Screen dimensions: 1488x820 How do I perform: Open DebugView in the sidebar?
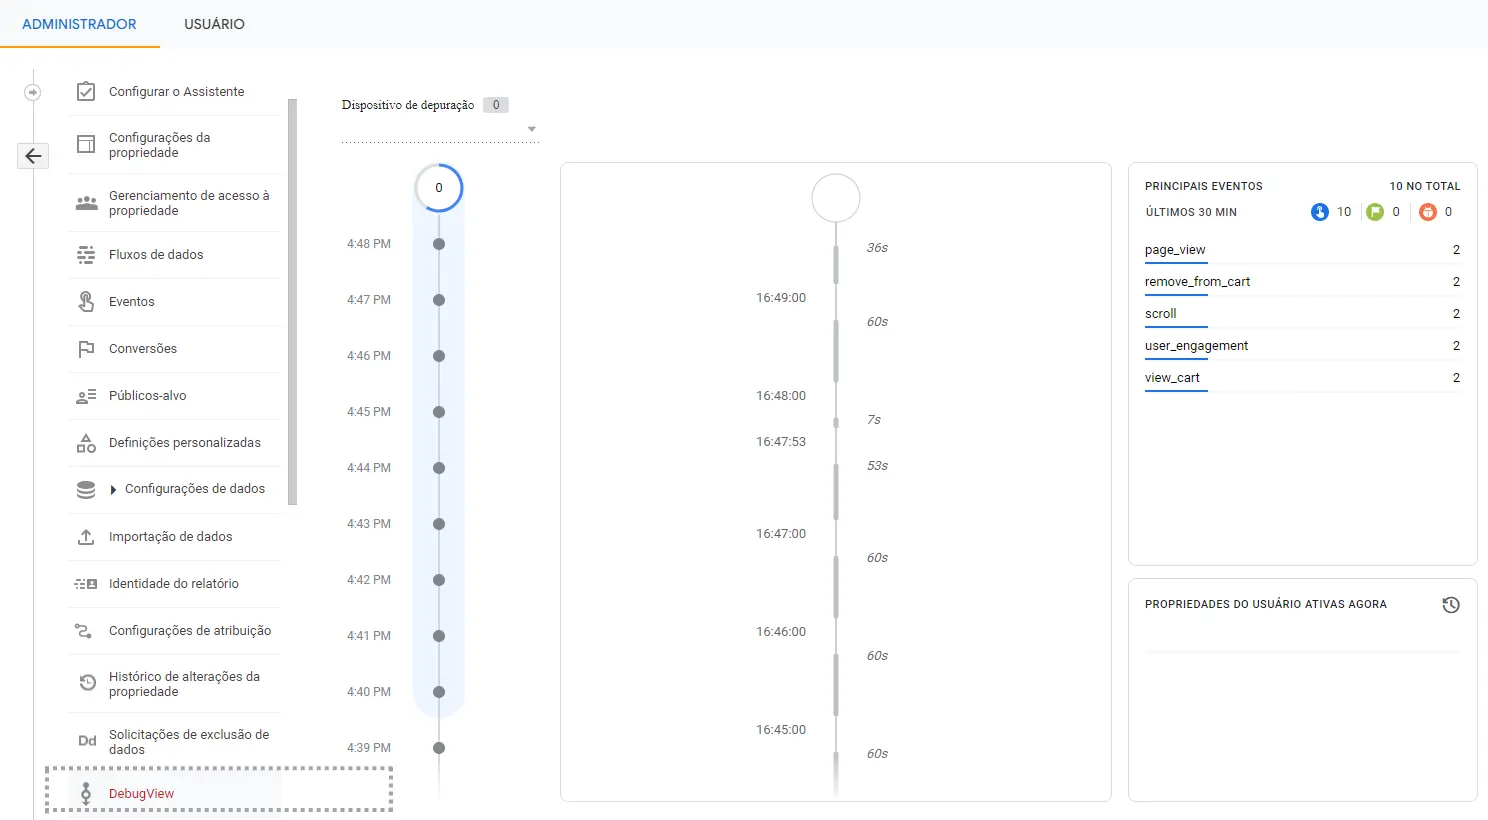pos(141,794)
